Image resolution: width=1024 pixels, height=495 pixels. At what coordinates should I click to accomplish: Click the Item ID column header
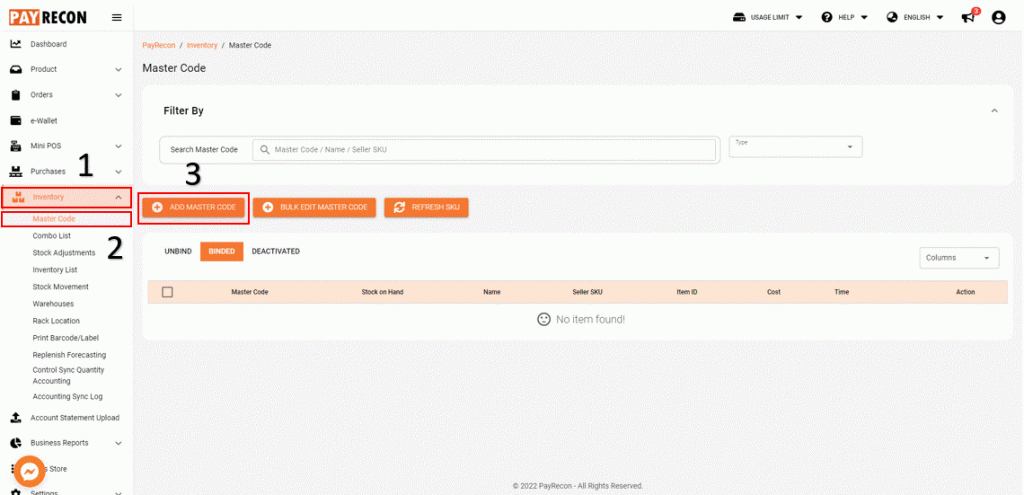(x=687, y=292)
